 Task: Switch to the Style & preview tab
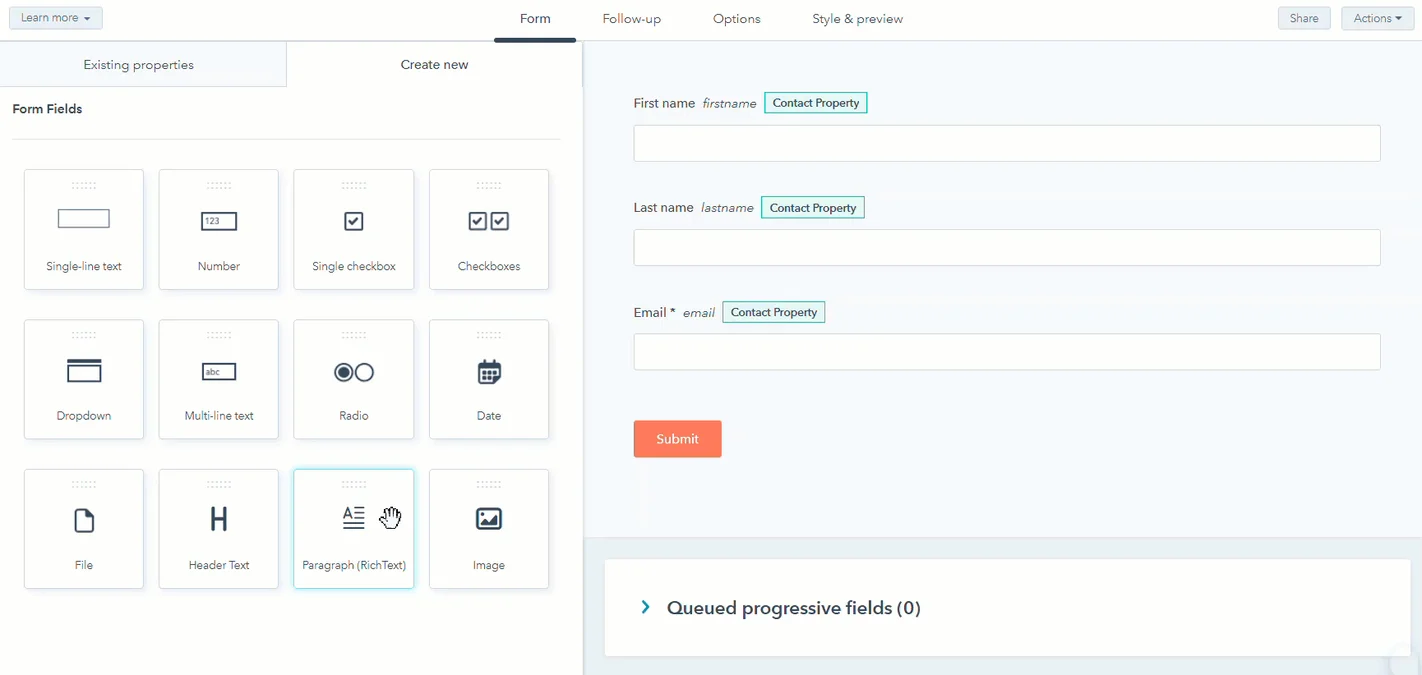pyautogui.click(x=858, y=18)
